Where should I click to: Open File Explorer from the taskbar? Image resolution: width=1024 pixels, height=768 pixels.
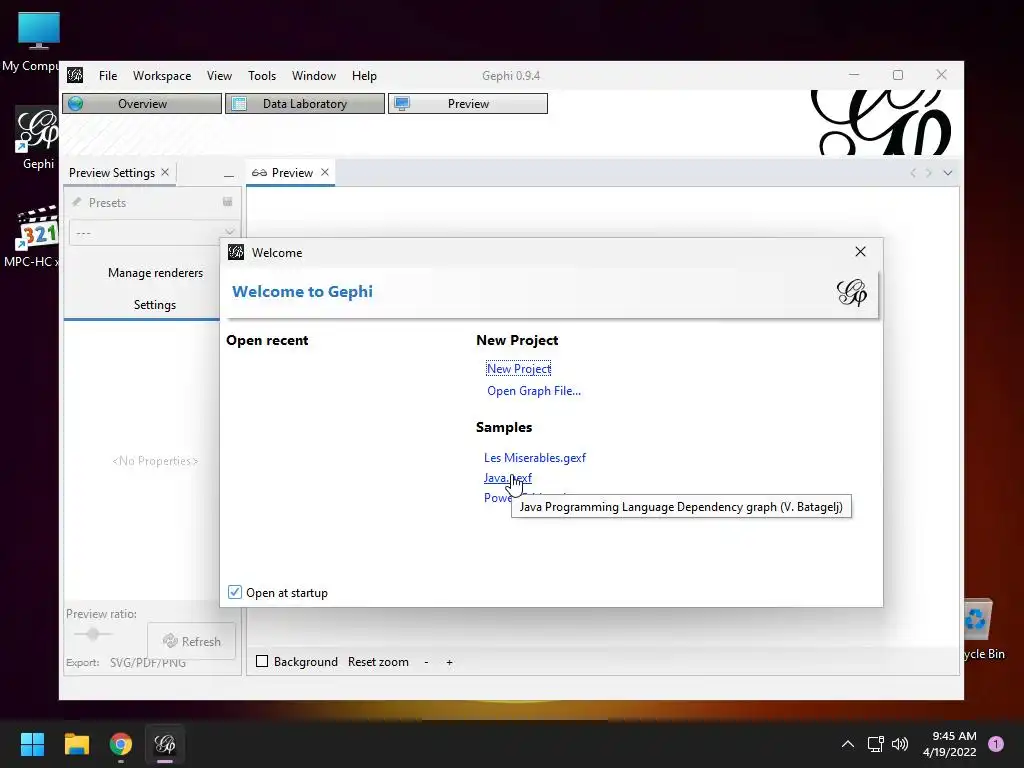pos(76,743)
